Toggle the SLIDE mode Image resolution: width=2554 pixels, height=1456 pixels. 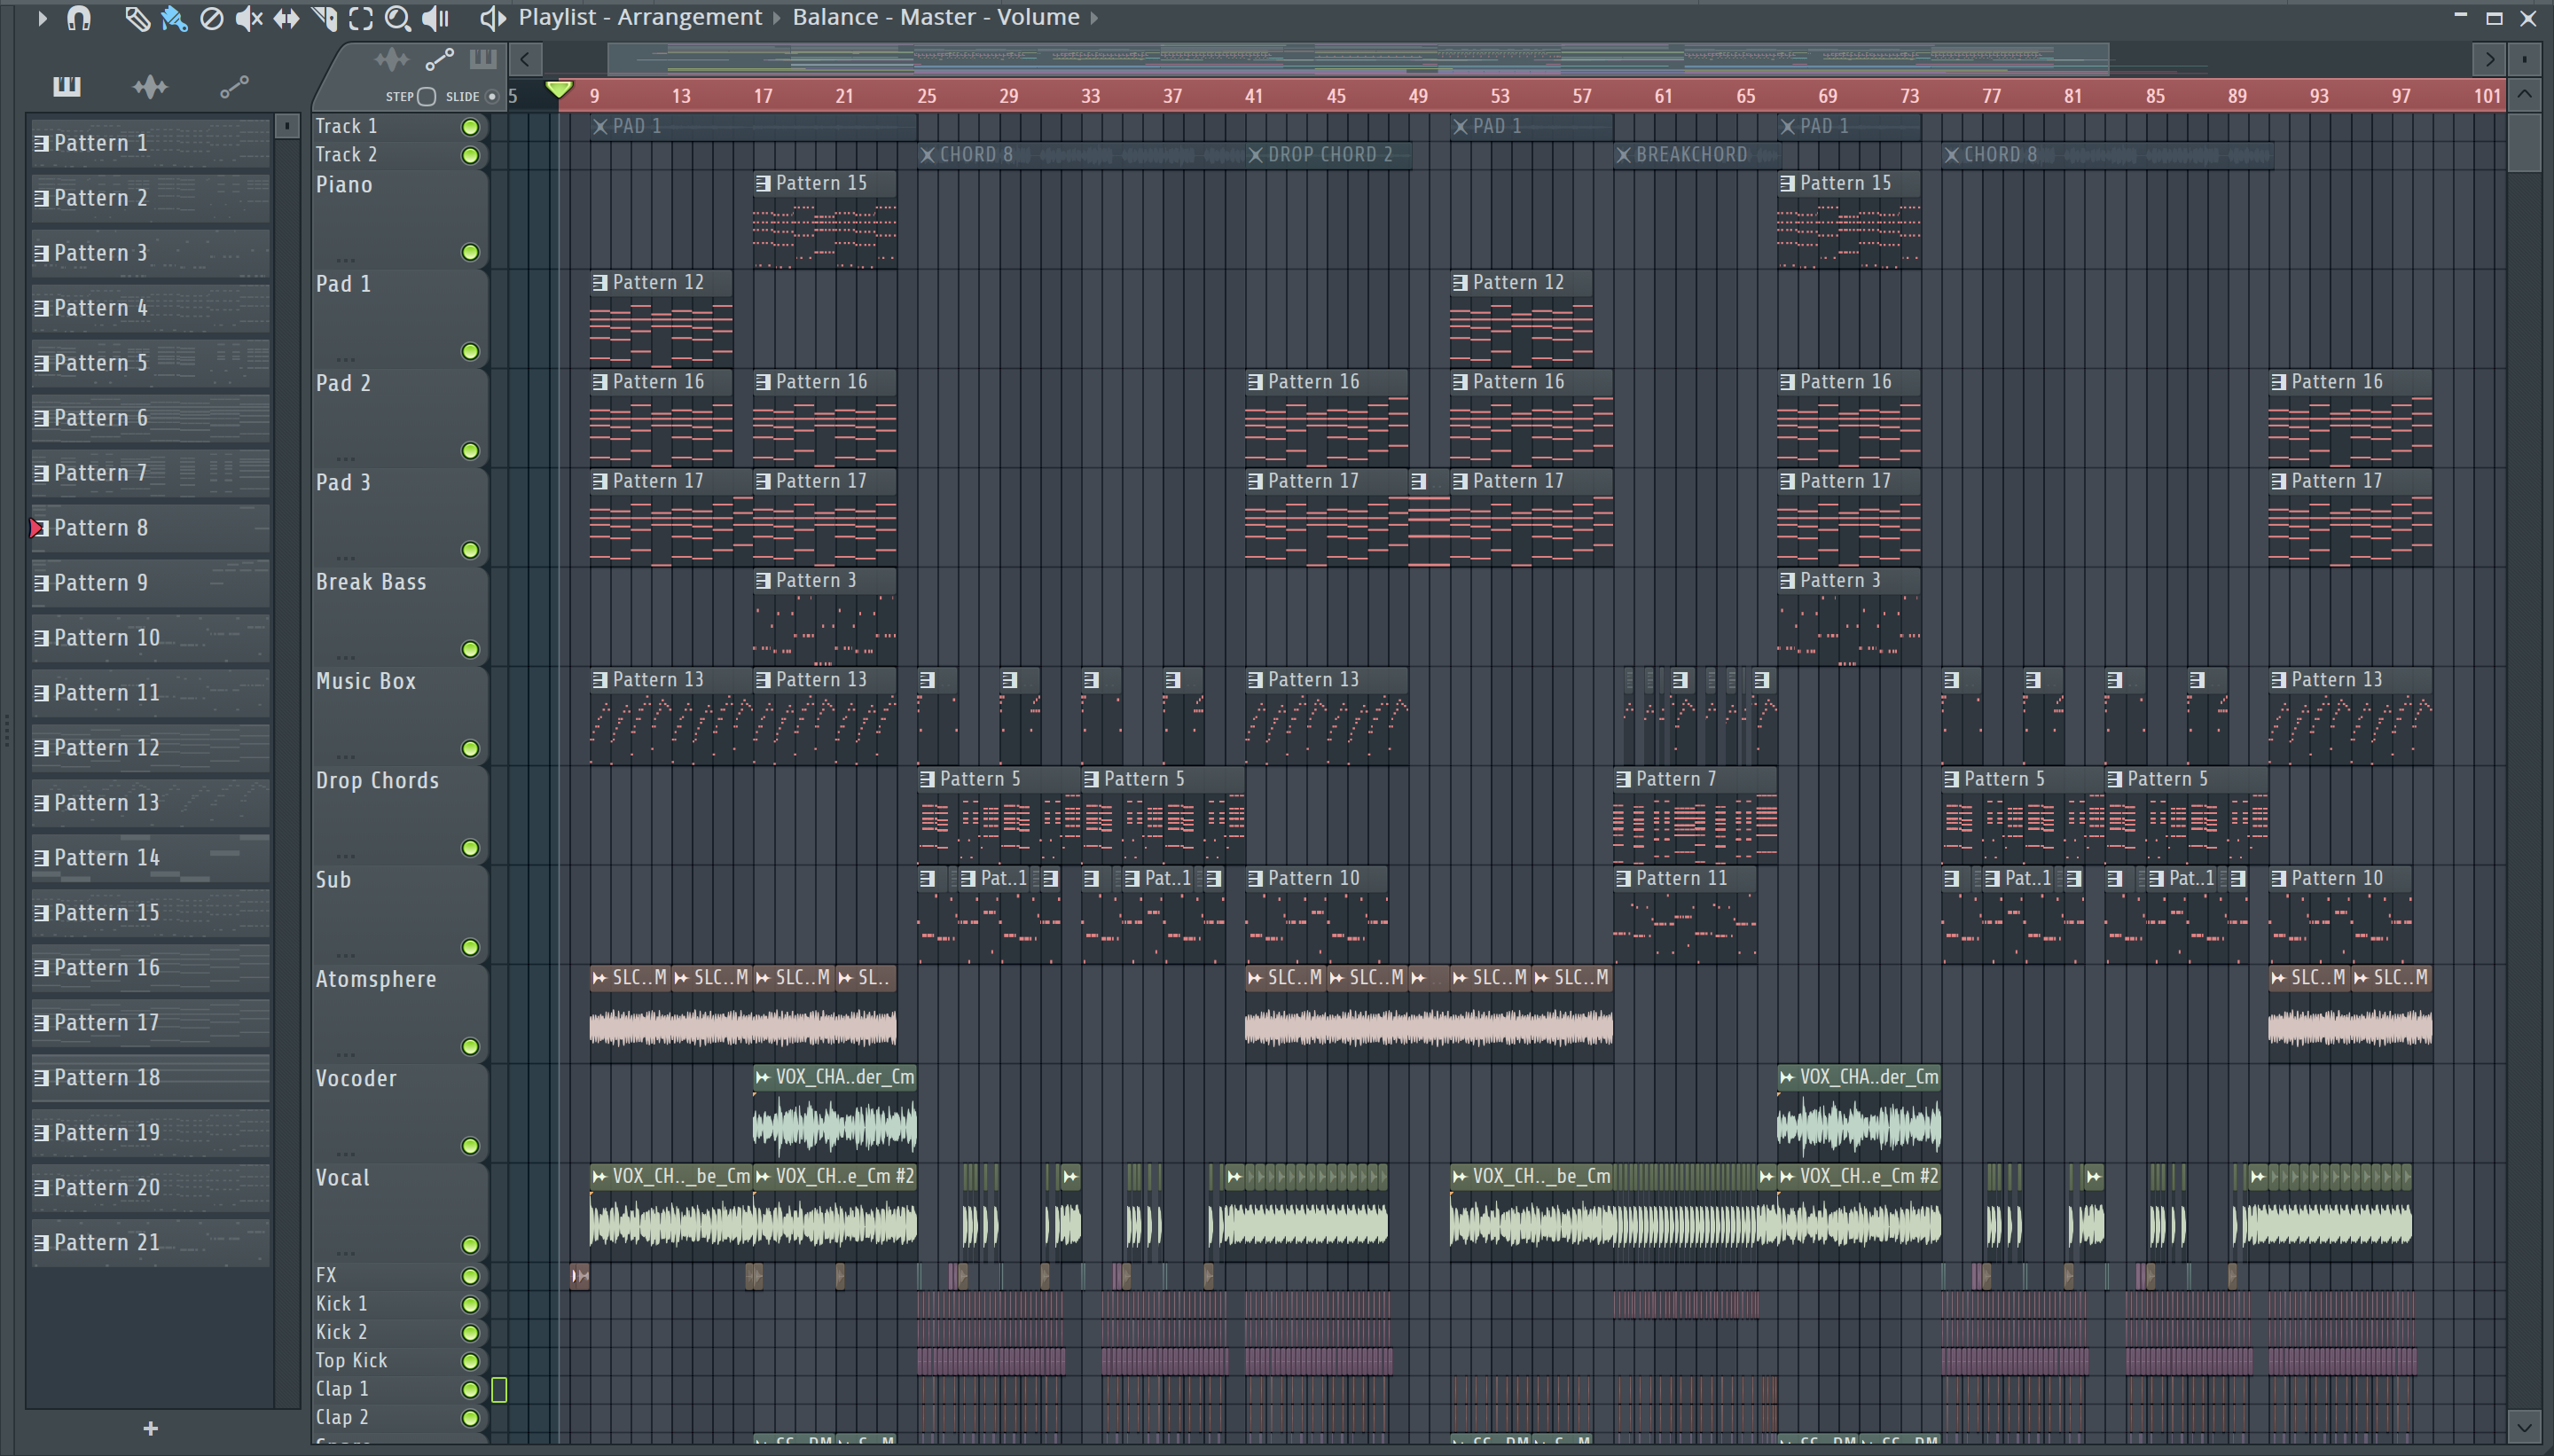(x=492, y=97)
